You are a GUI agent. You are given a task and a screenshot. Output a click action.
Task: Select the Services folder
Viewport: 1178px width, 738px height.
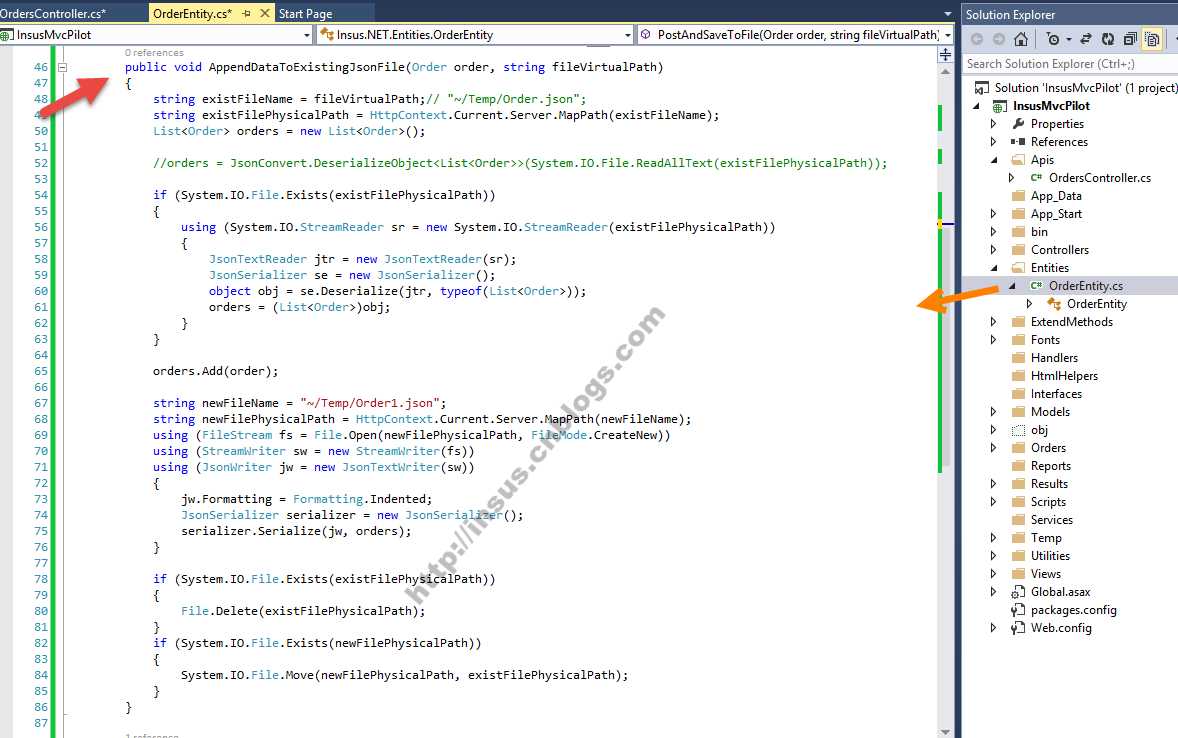pos(1052,520)
